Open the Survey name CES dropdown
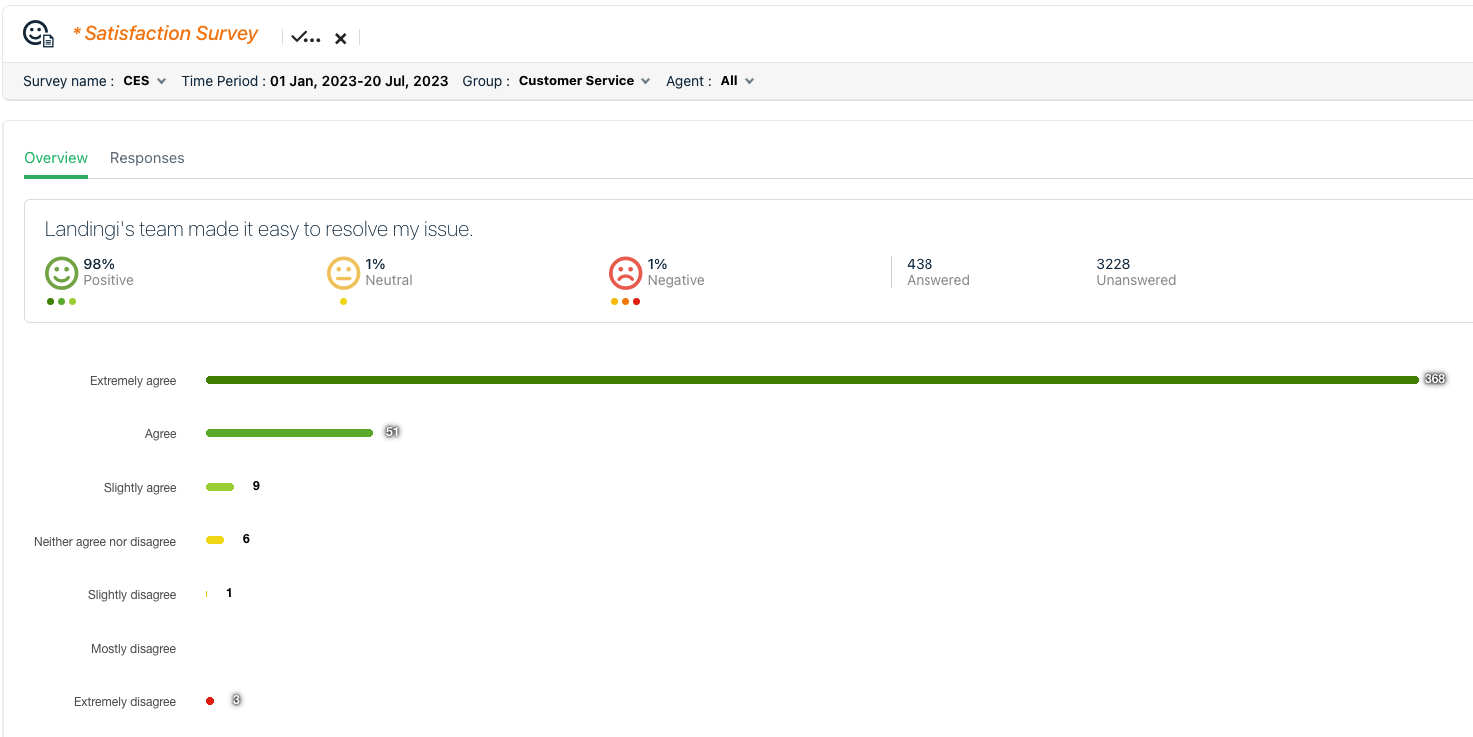The width and height of the screenshot is (1473, 737). click(144, 81)
